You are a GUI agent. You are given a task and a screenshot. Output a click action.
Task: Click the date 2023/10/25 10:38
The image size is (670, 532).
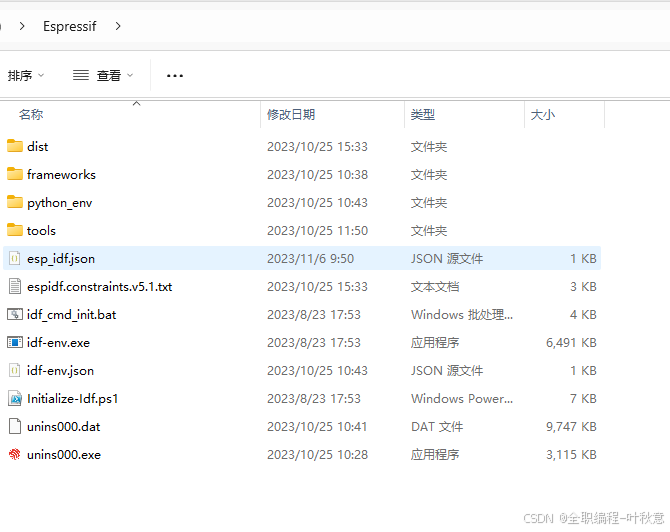pos(317,174)
